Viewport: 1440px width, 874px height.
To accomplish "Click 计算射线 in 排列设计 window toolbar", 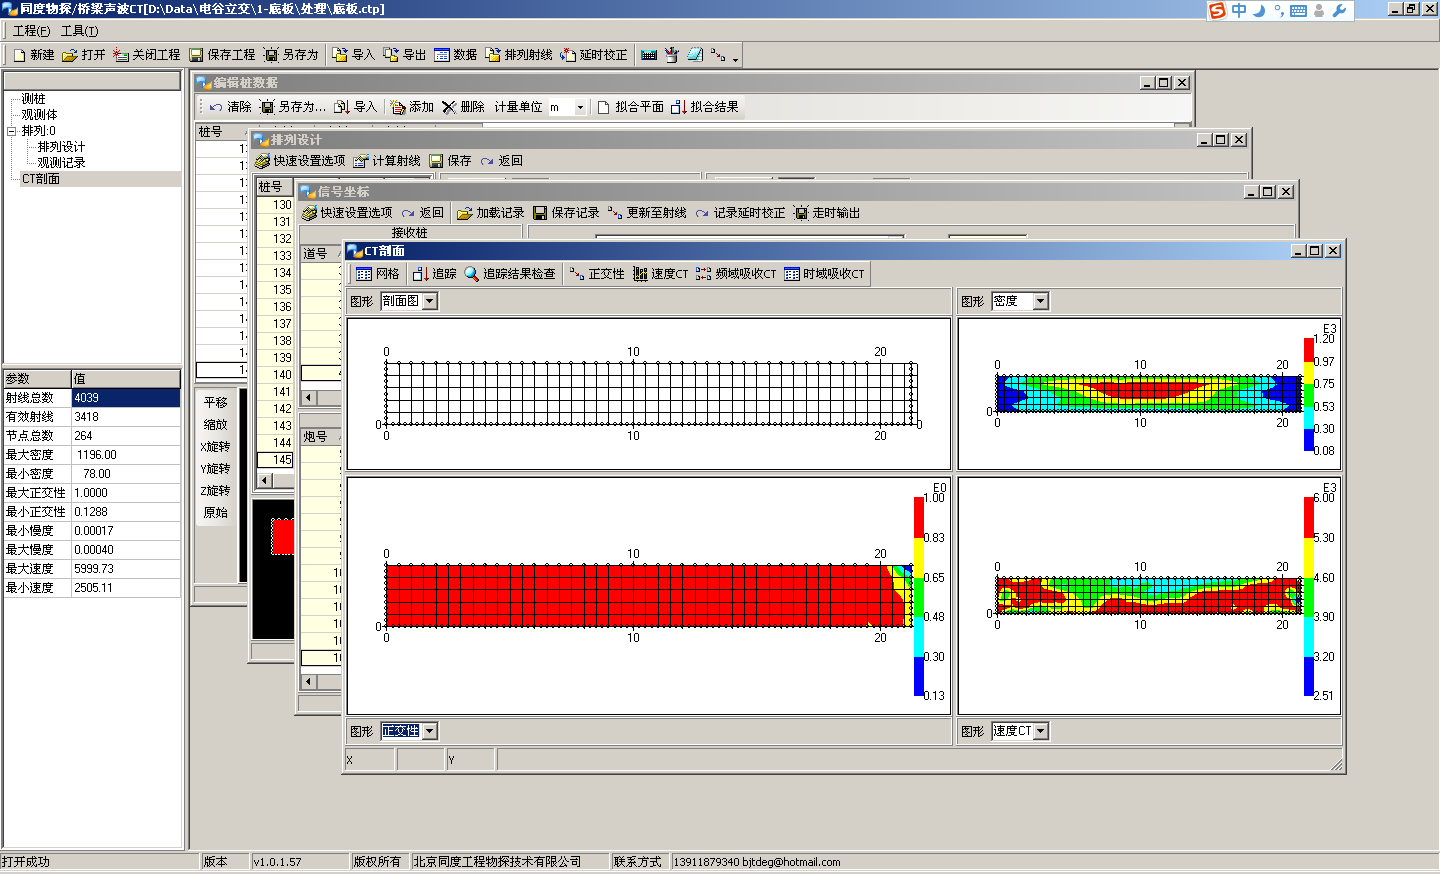I will [x=387, y=161].
